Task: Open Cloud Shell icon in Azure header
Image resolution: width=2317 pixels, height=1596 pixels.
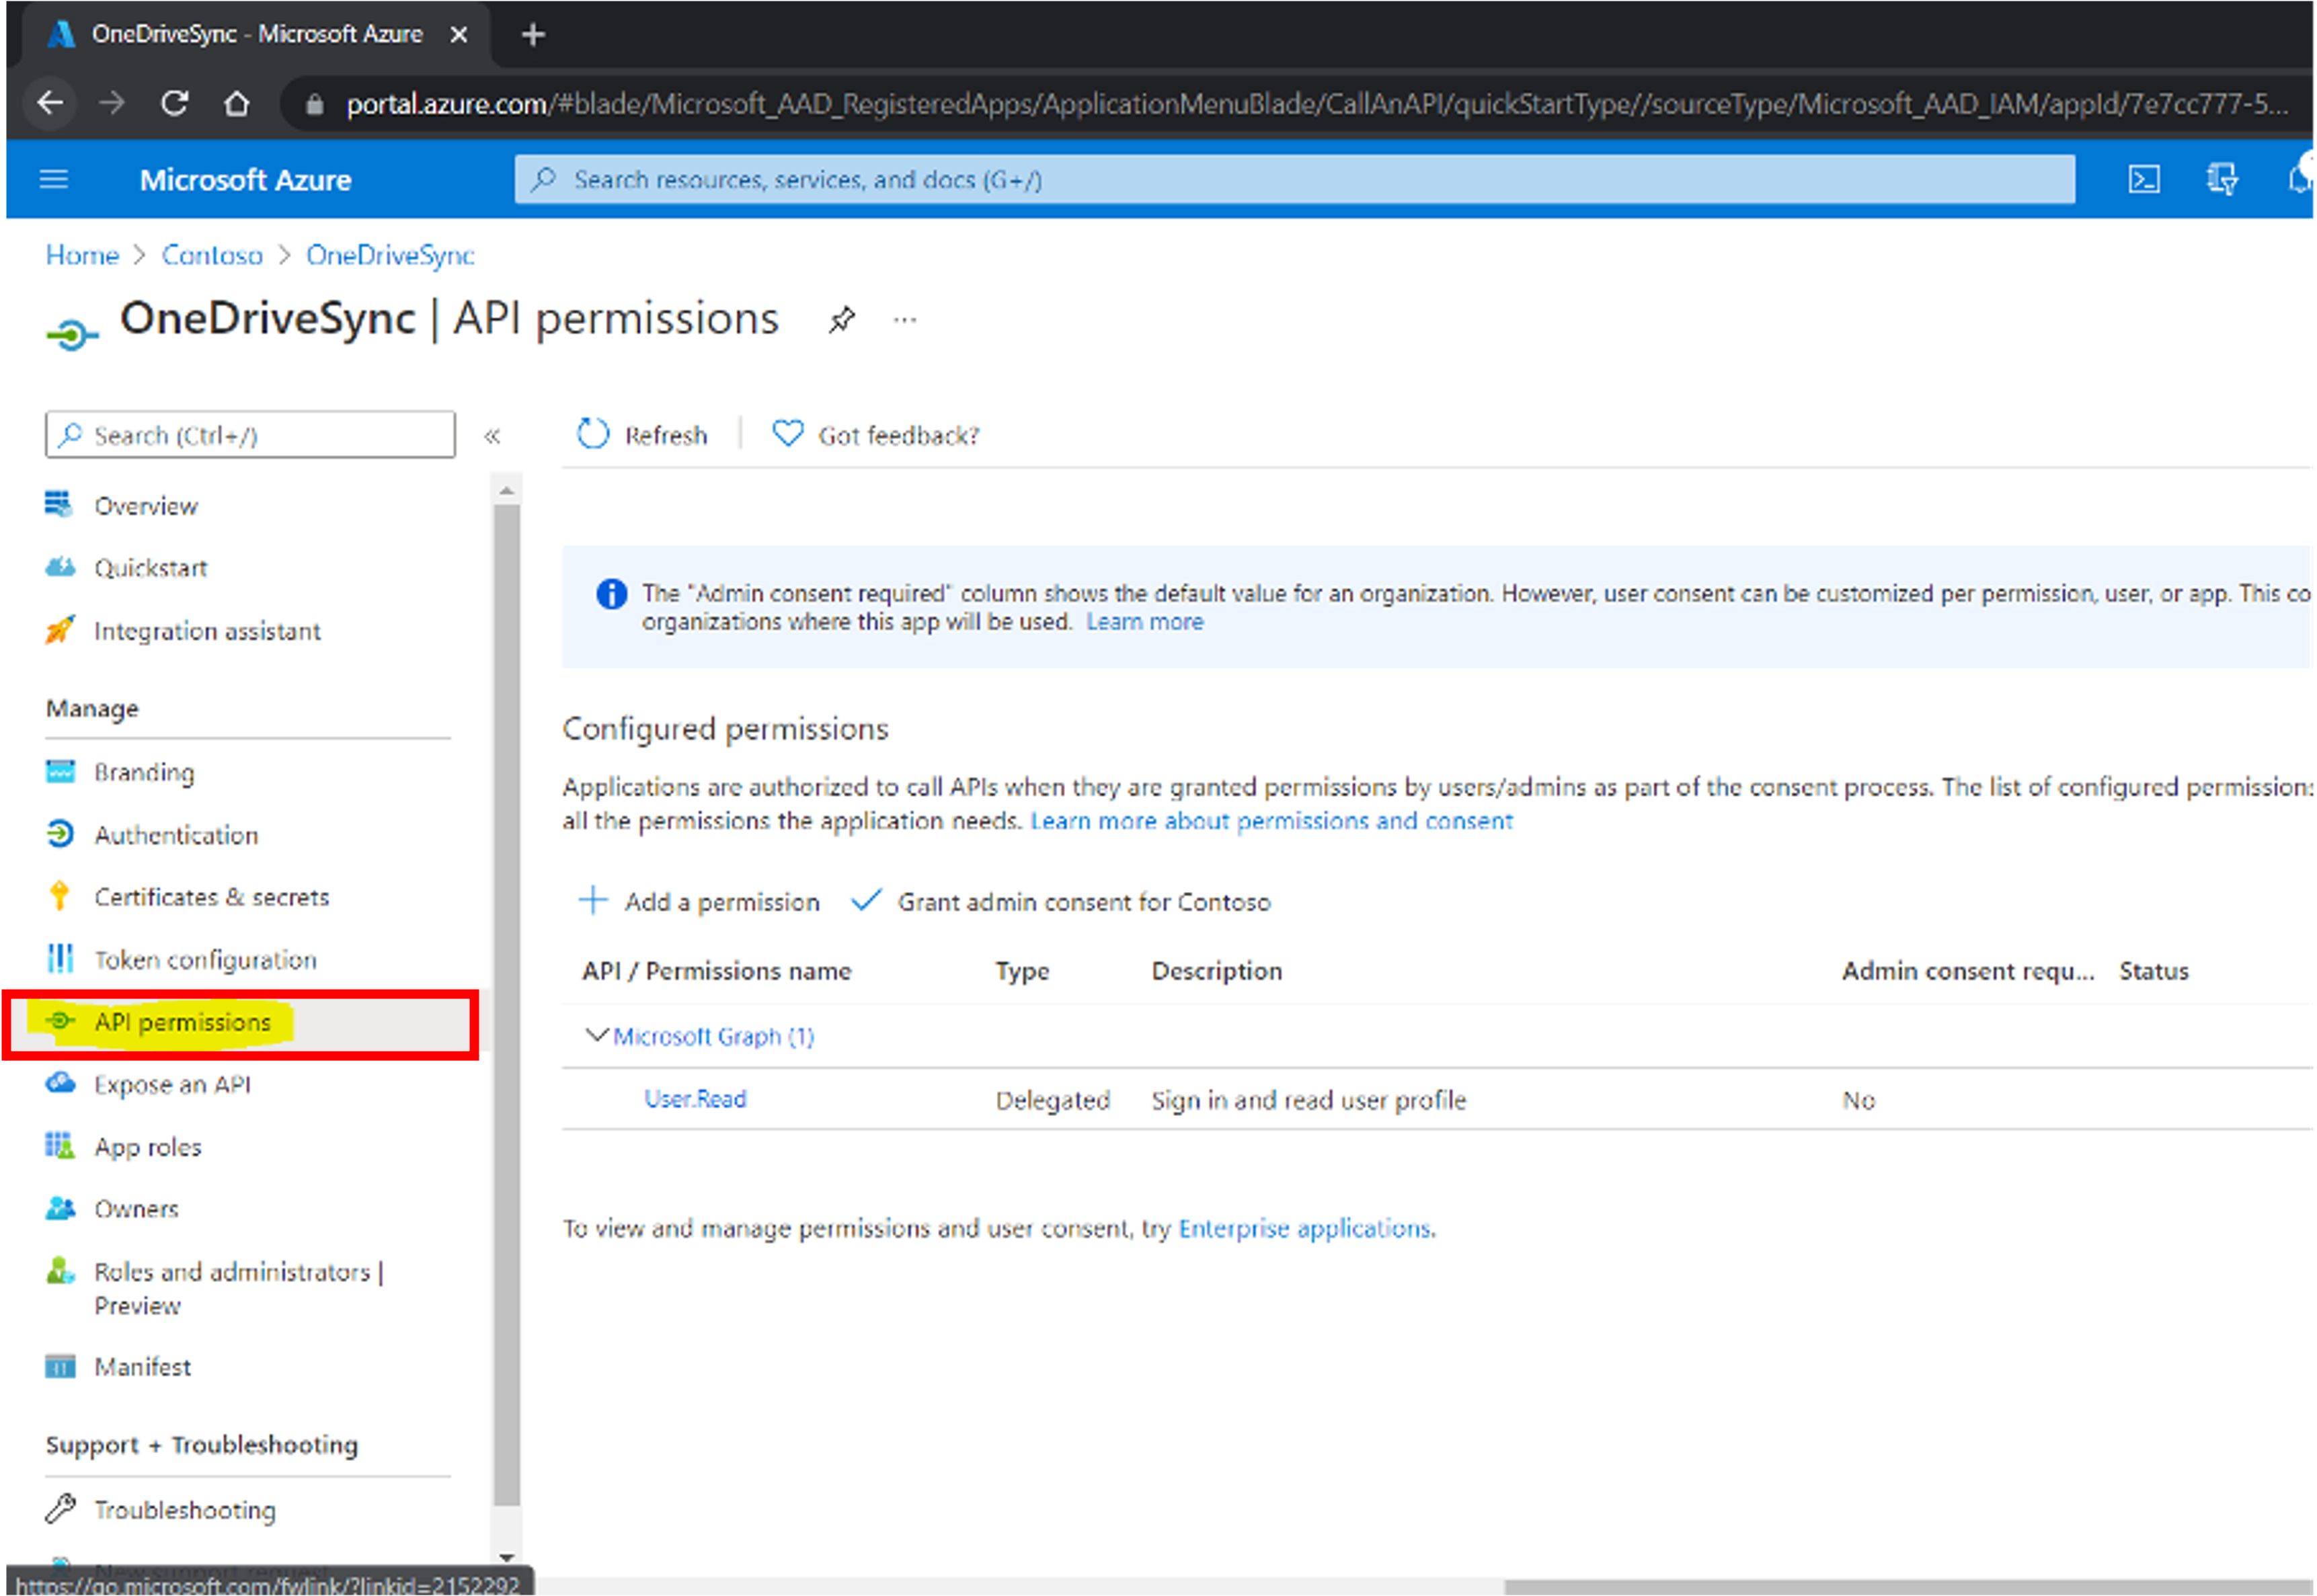Action: pos(2144,179)
